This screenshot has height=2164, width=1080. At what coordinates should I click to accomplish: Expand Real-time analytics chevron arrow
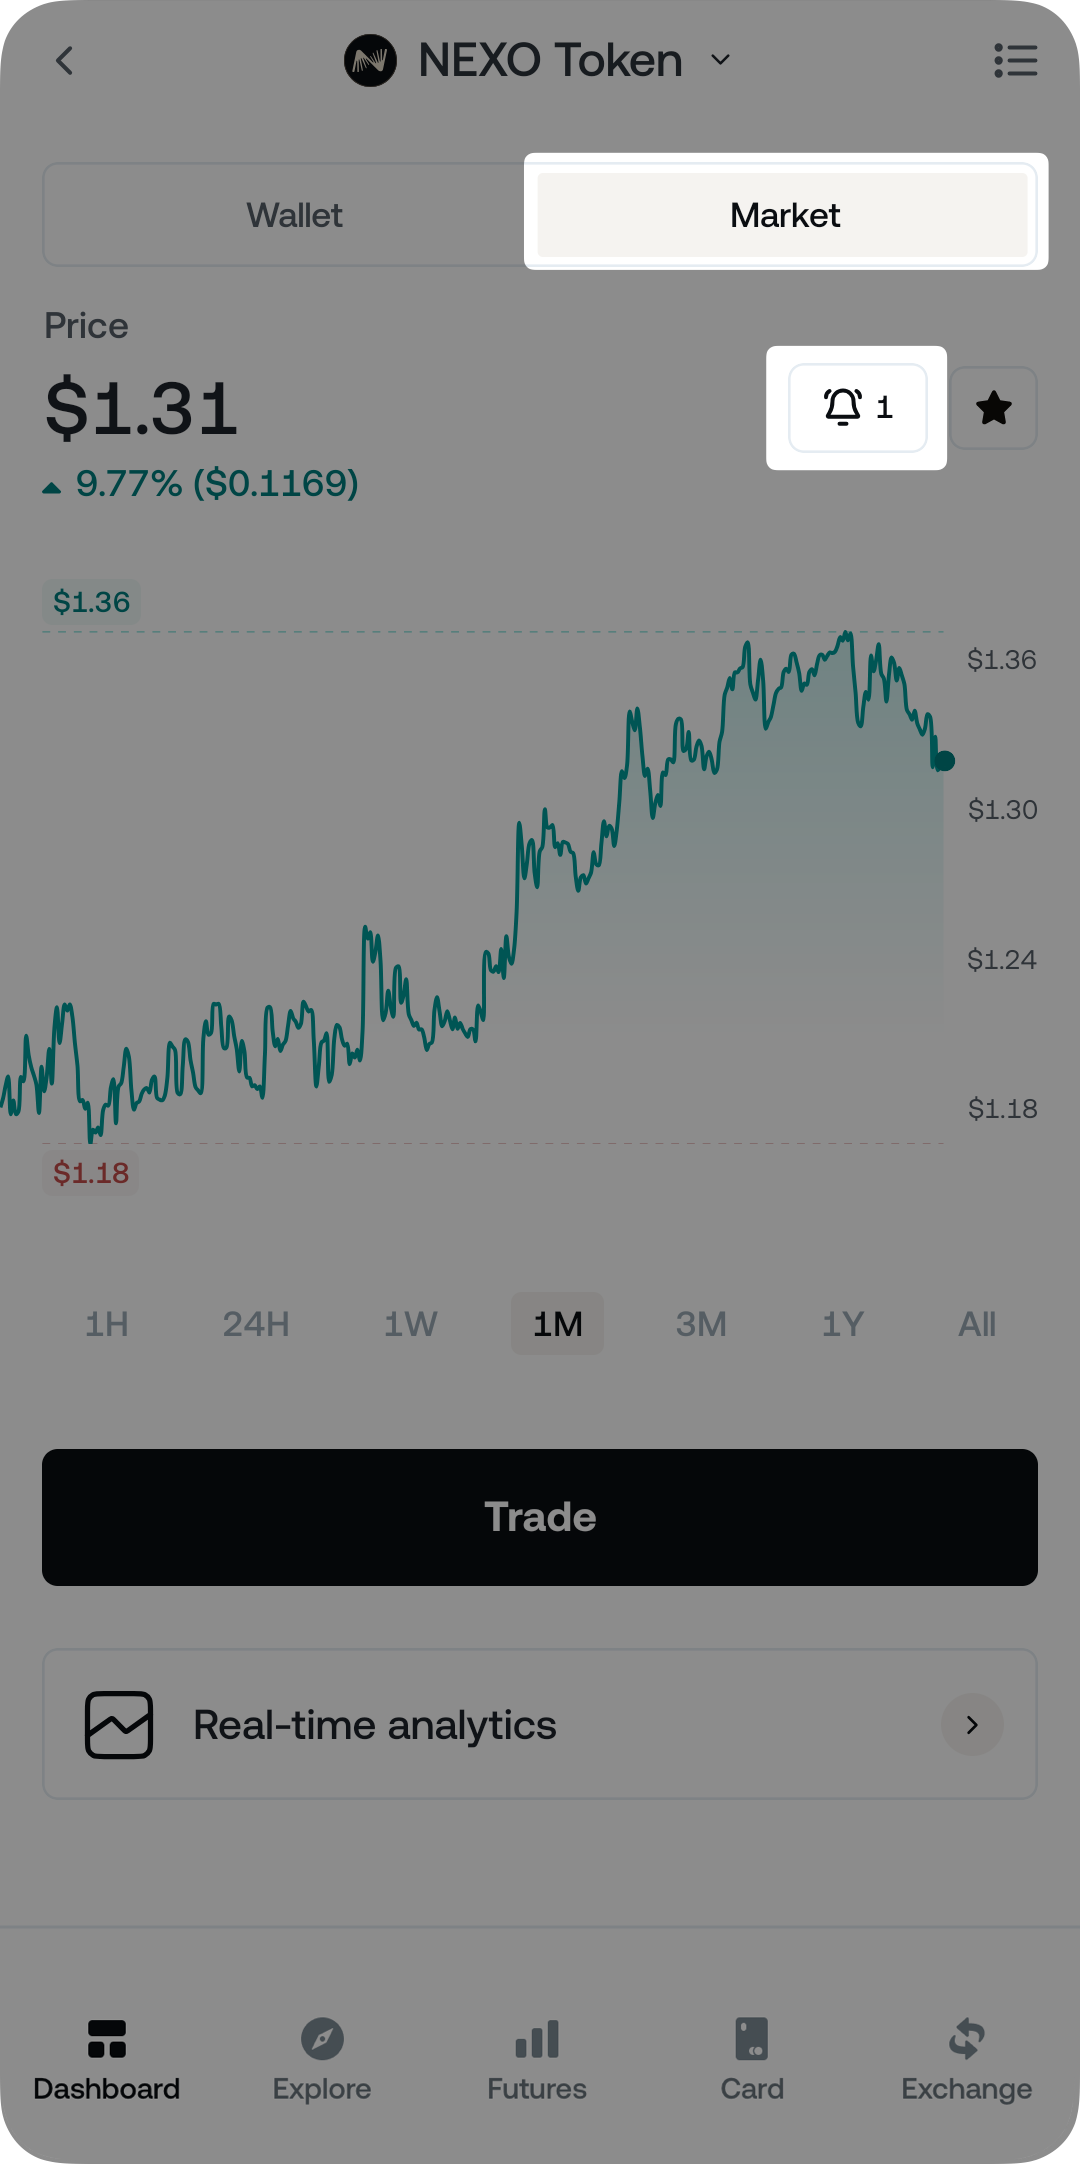pos(972,1725)
